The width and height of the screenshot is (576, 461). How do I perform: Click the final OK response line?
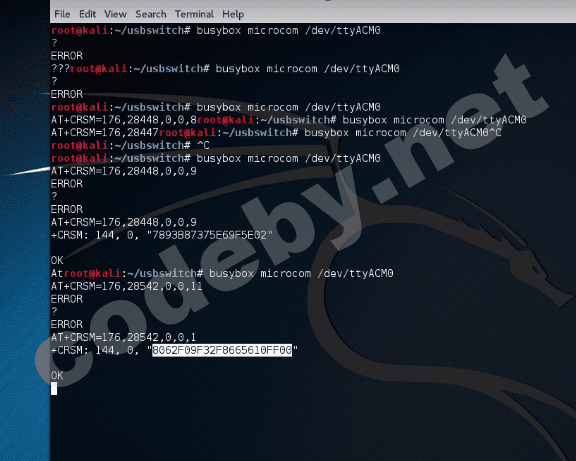point(57,375)
